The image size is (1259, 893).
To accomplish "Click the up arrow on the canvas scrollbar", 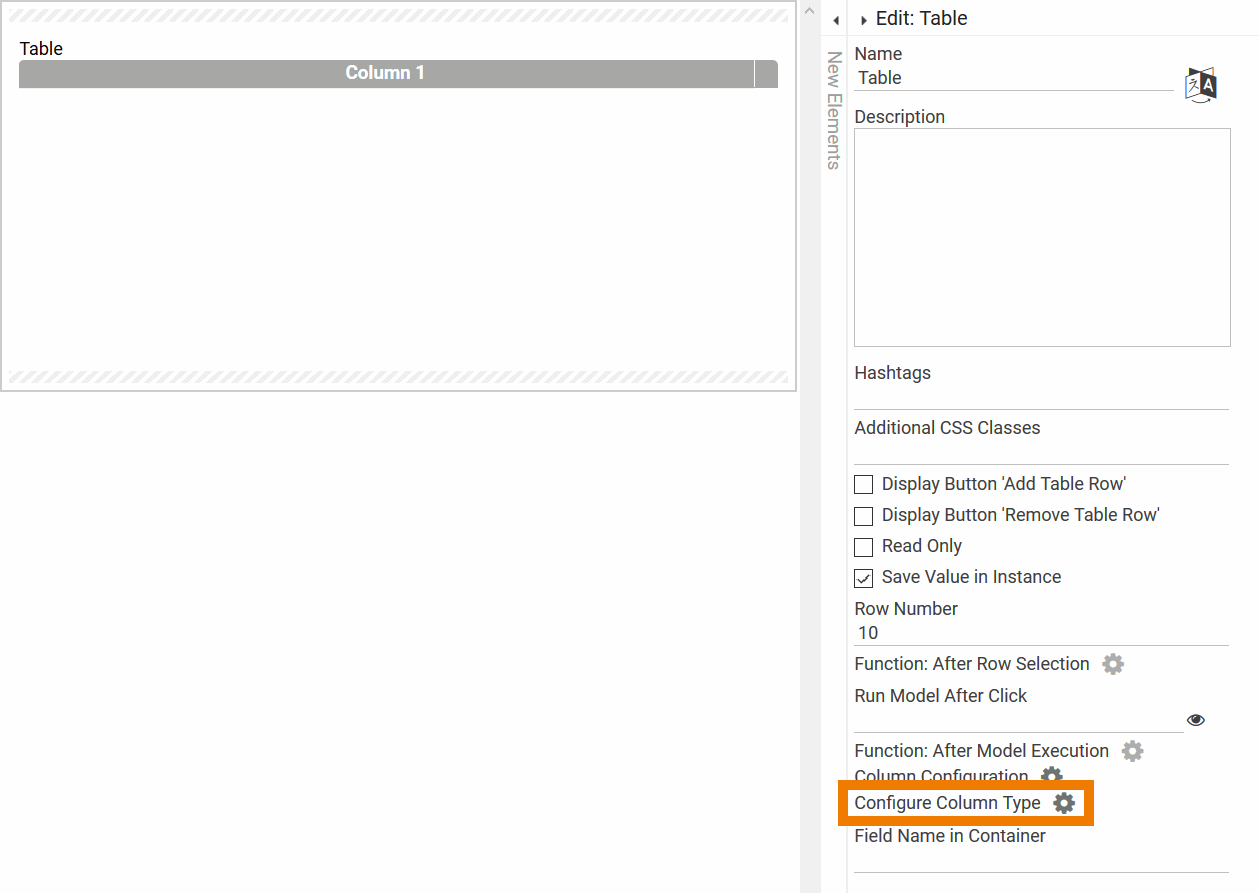I will click(808, 8).
